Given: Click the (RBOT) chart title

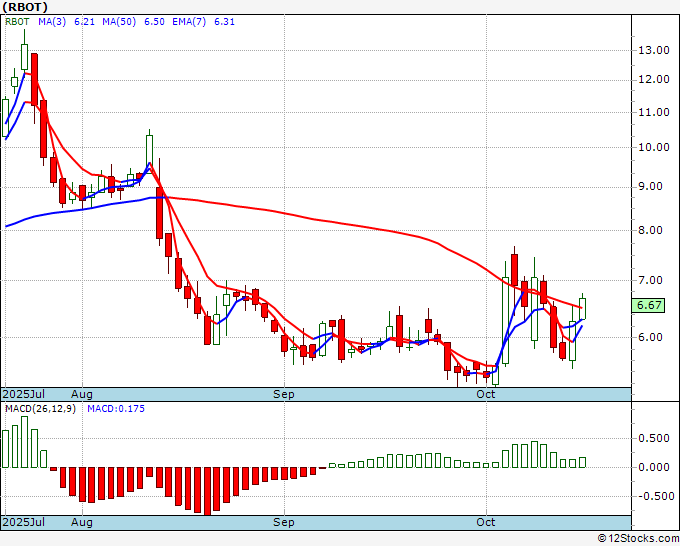Looking at the screenshot, I should tap(25, 7).
